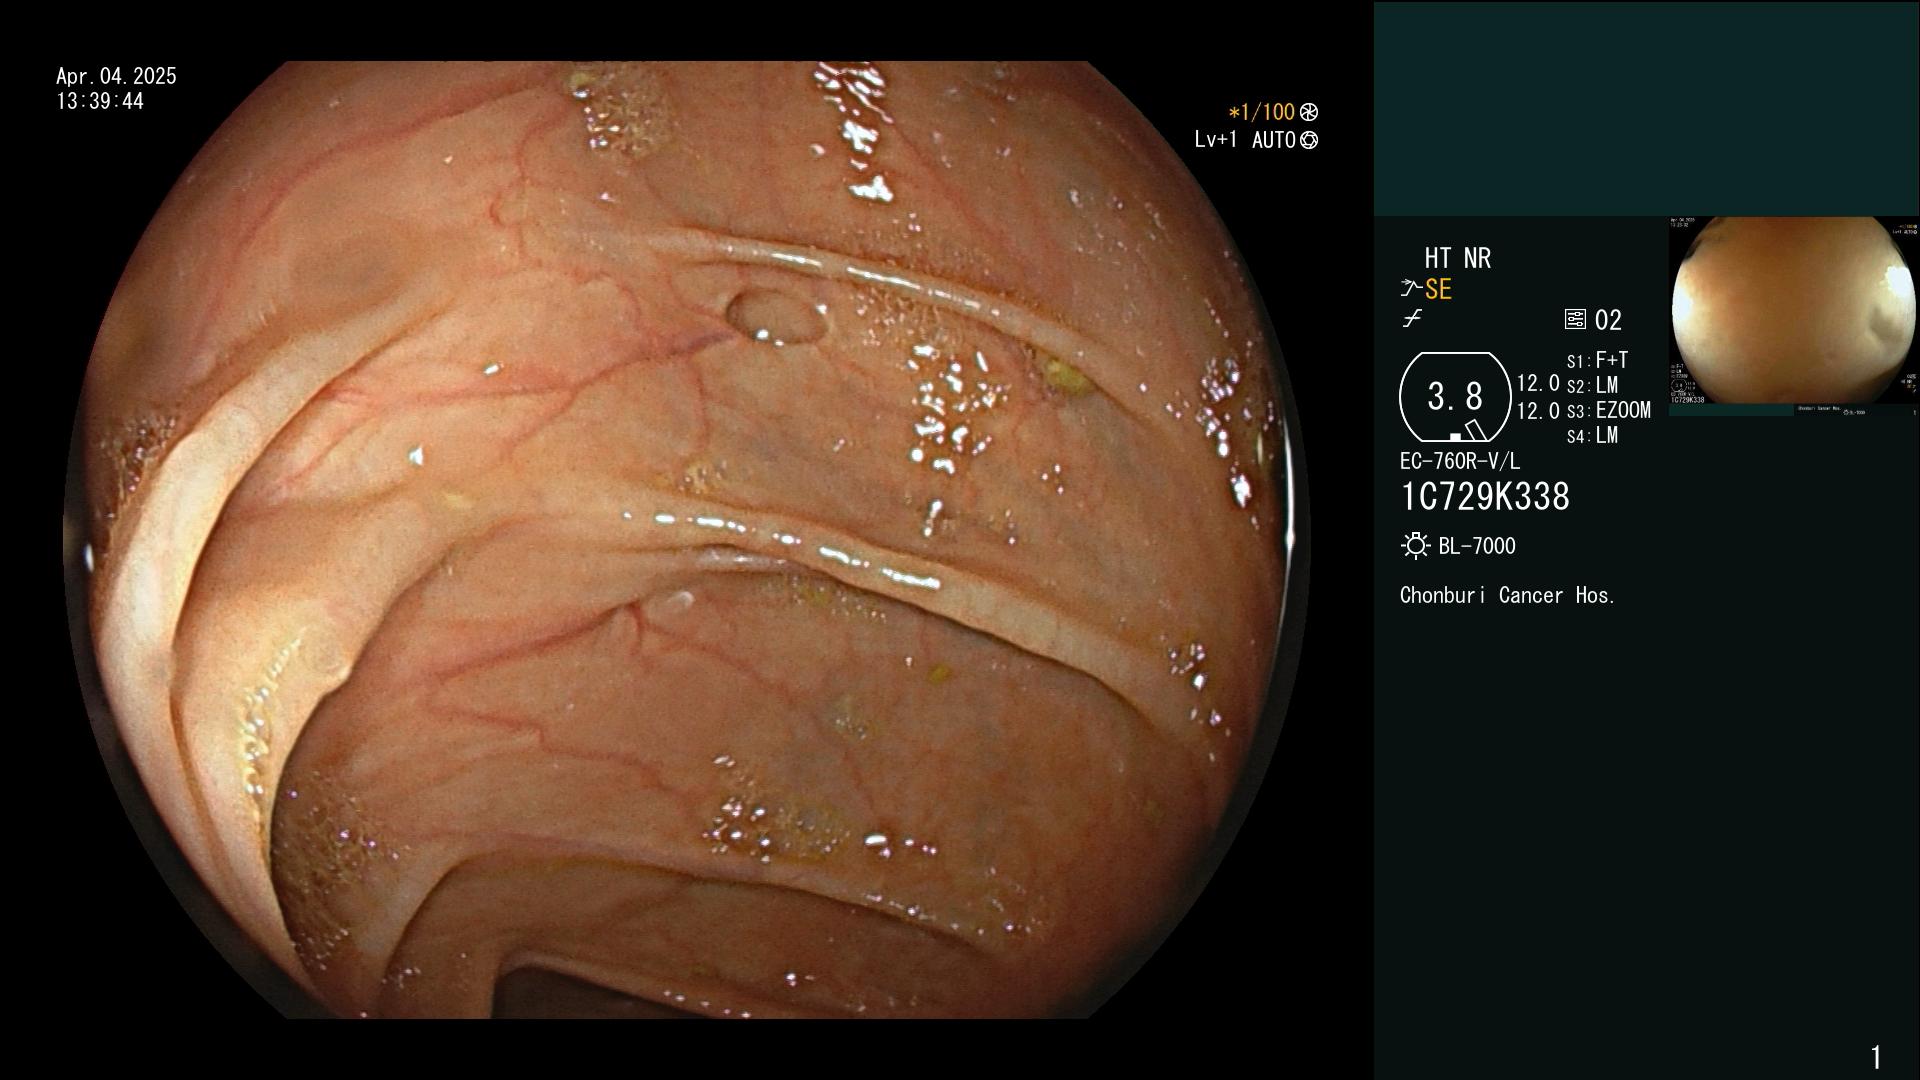Viewport: 1920px width, 1080px height.
Task: Click the S2: LM switch assignment
Action: 1592,385
